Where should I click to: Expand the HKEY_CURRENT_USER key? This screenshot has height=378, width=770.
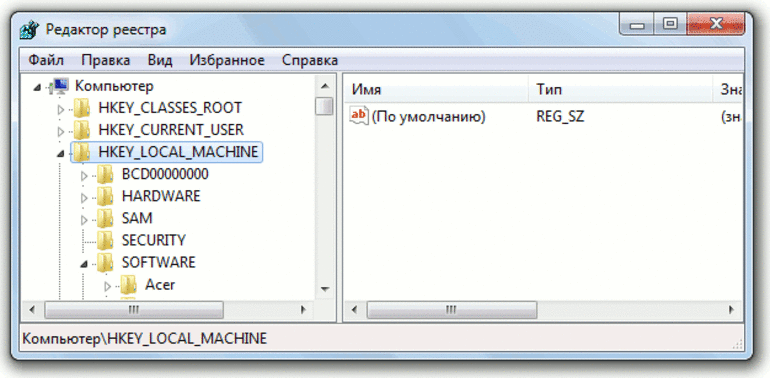[x=61, y=132]
